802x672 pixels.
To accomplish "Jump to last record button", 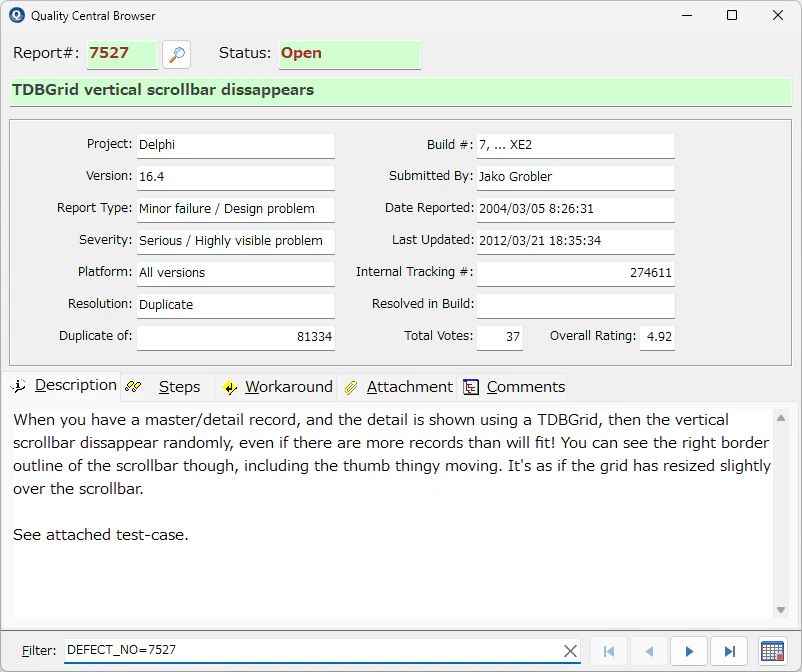I will tap(729, 651).
